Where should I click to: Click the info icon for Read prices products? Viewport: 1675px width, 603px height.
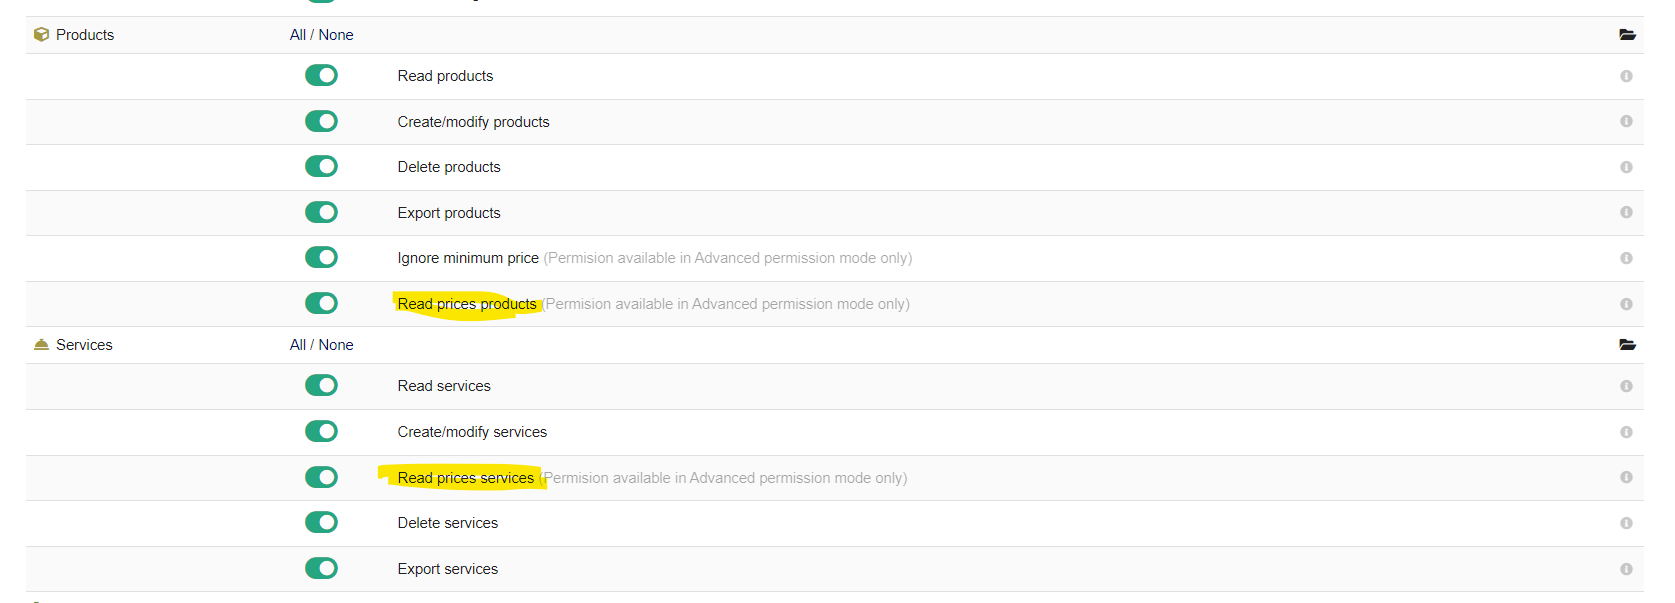click(1627, 303)
